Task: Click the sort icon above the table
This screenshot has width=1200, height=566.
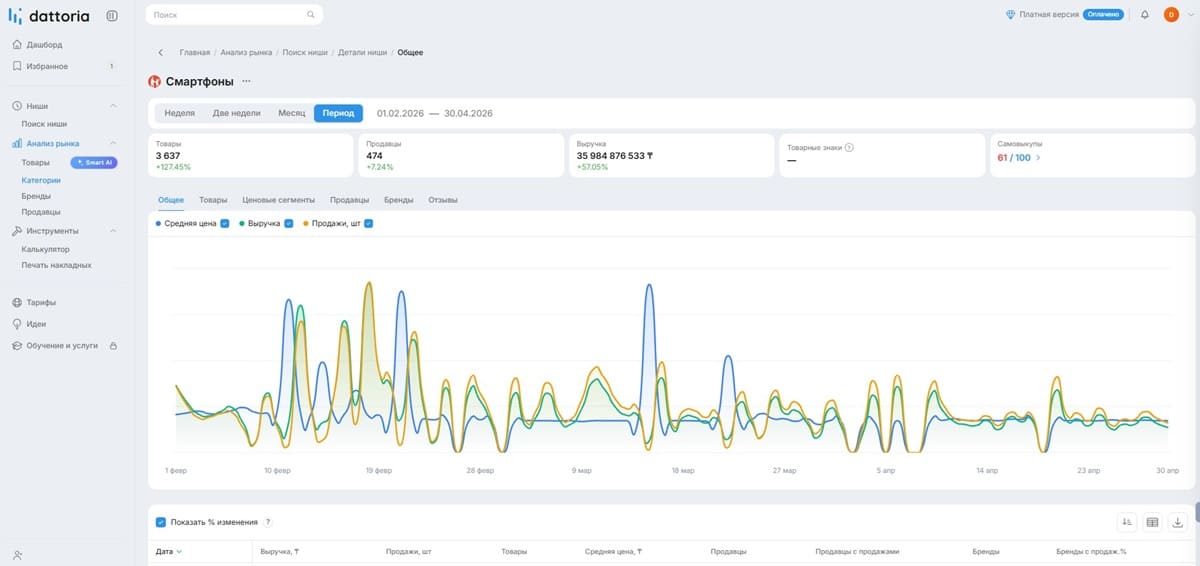Action: coord(1127,522)
